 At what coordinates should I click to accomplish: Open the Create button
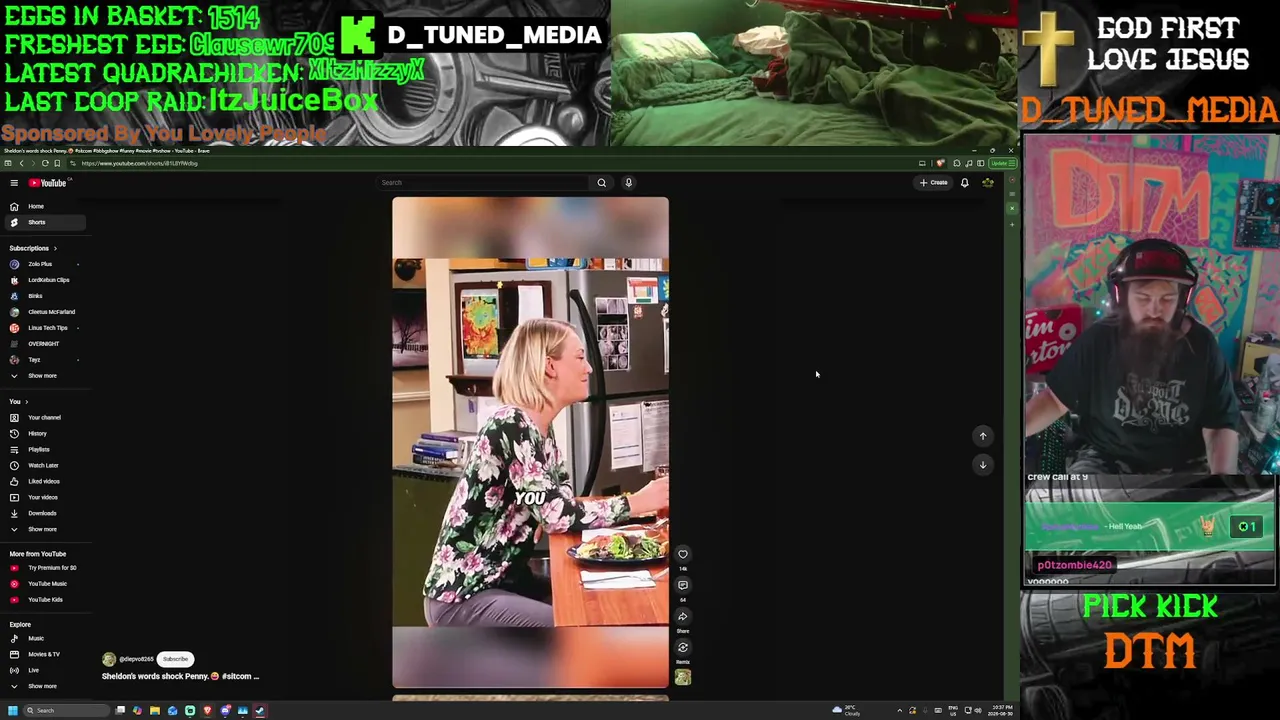[x=934, y=183]
